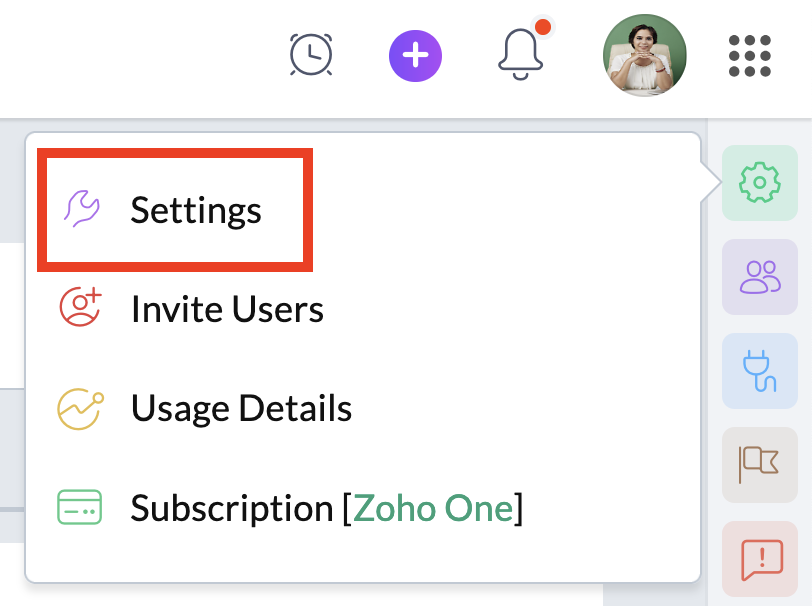The image size is (812, 606).
Task: Open the reminders alarm clock icon
Action: point(311,54)
